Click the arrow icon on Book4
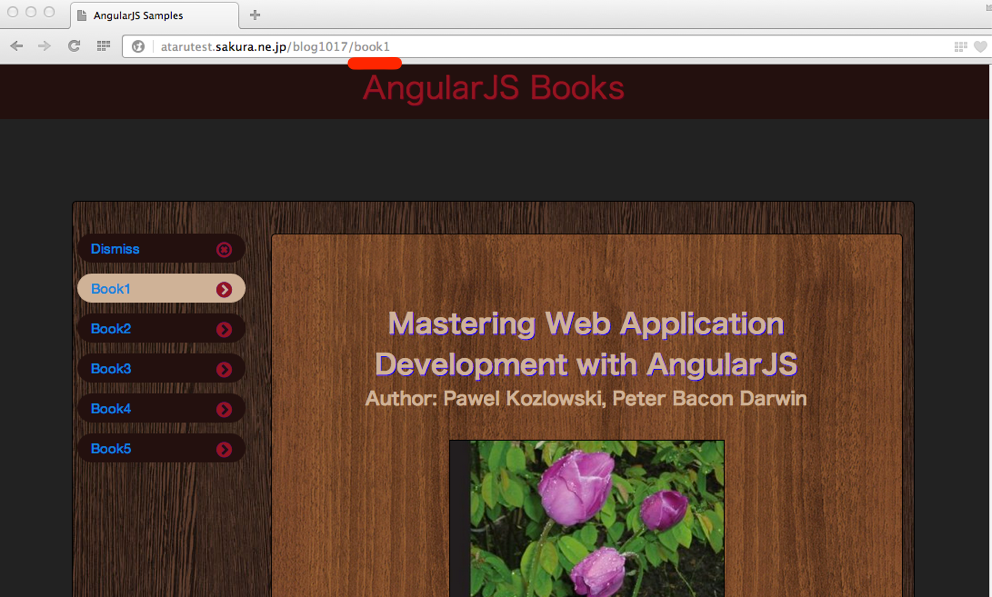This screenshot has height=597, width=992. (x=224, y=409)
